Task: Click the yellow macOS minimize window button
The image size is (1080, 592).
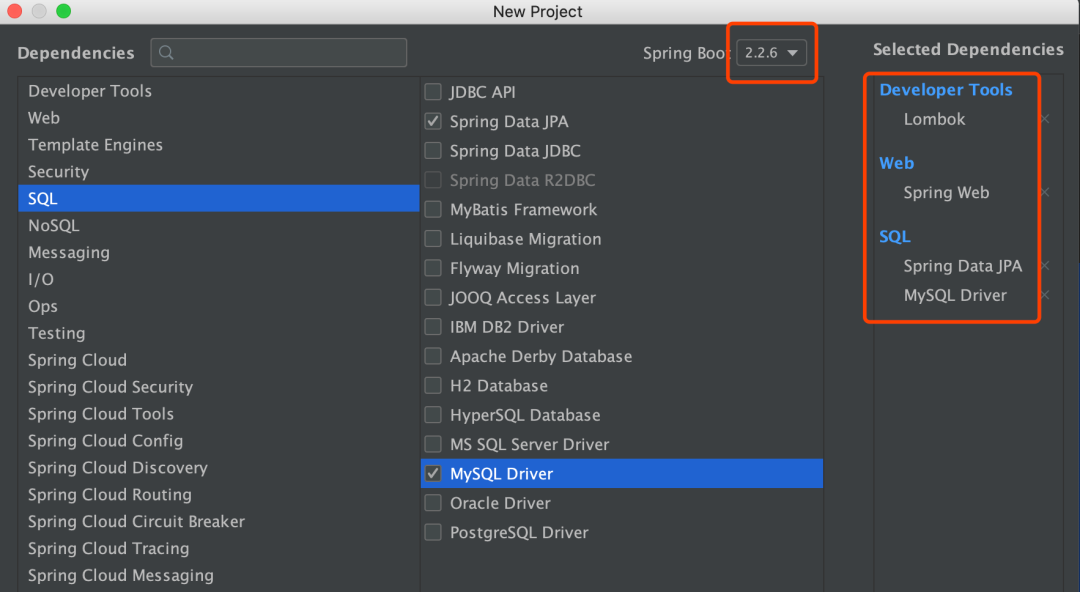Action: [x=40, y=11]
